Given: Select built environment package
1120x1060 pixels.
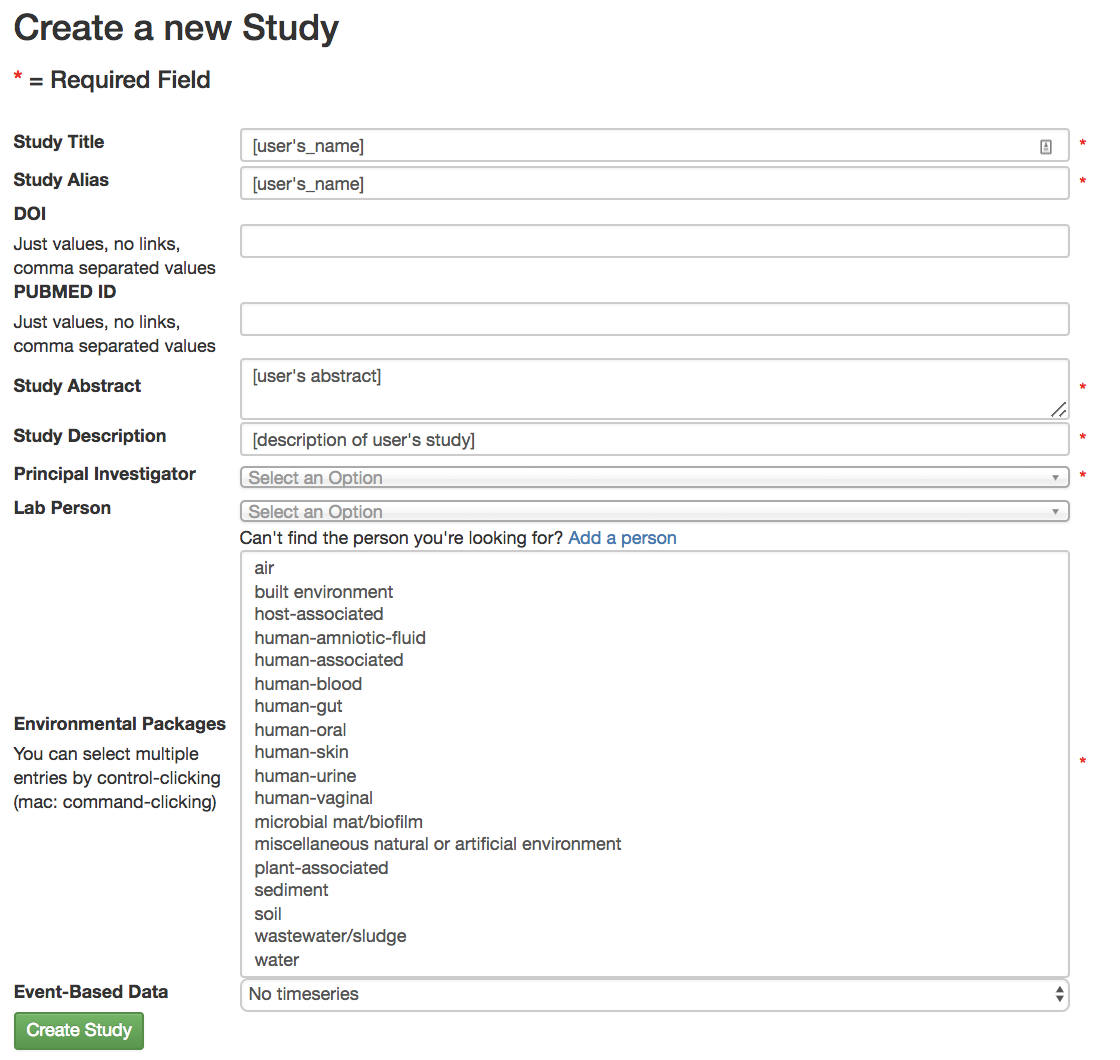Looking at the screenshot, I should (x=324, y=591).
